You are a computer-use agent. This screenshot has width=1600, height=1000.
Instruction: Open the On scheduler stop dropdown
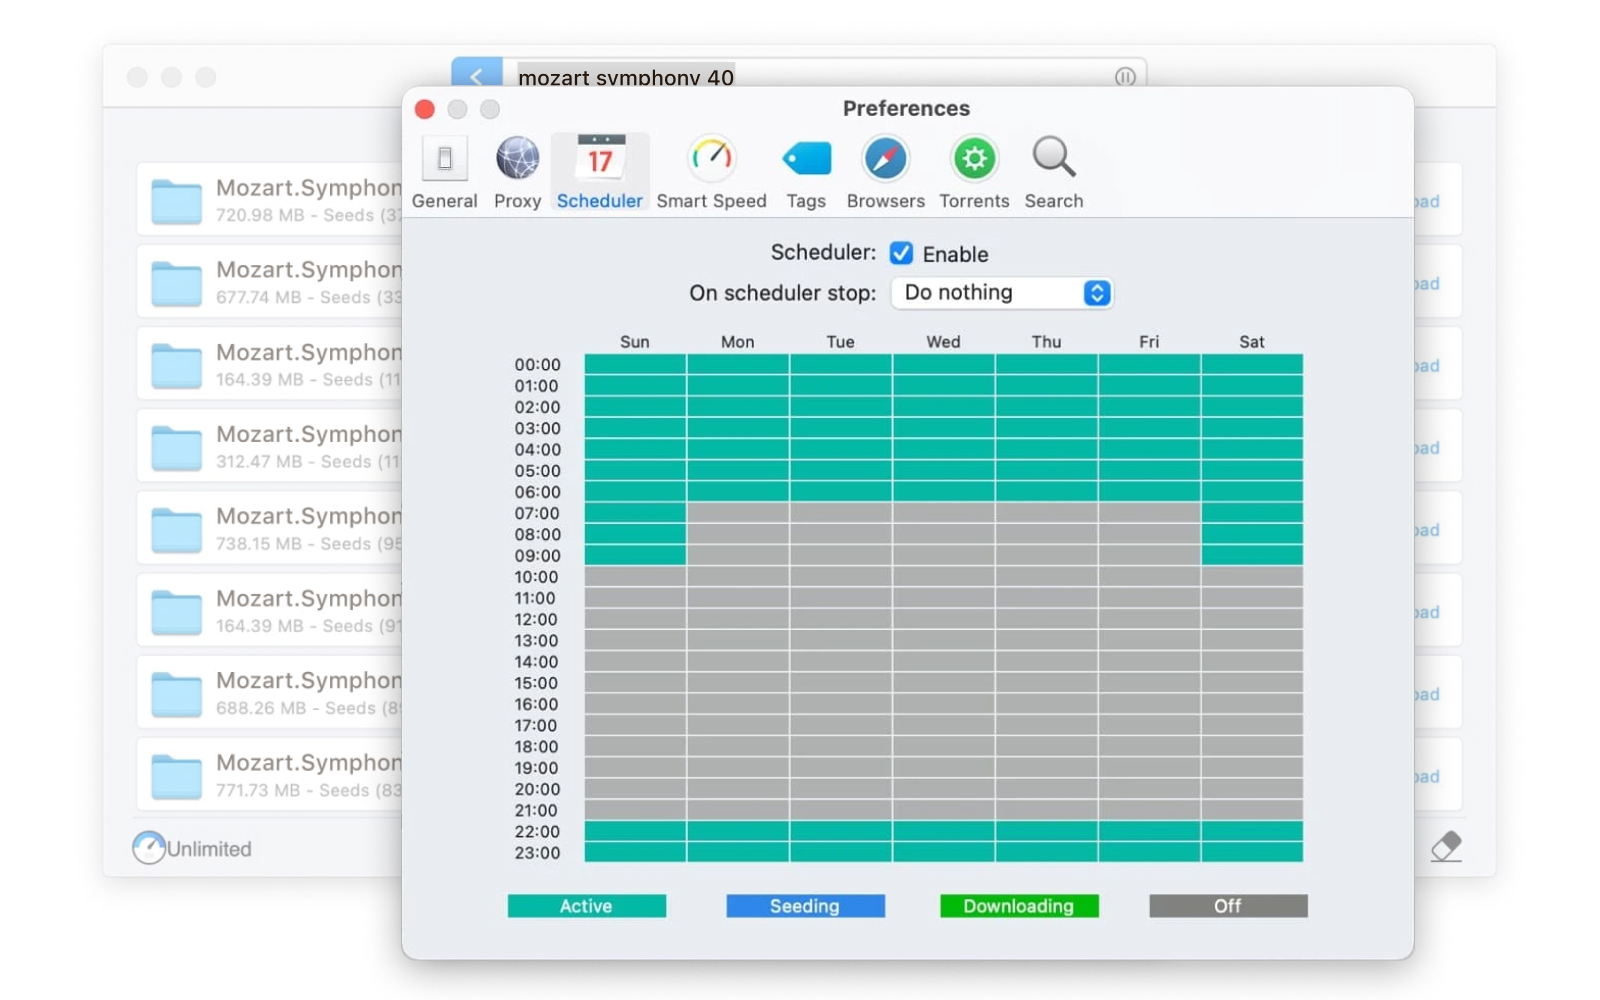click(1002, 293)
